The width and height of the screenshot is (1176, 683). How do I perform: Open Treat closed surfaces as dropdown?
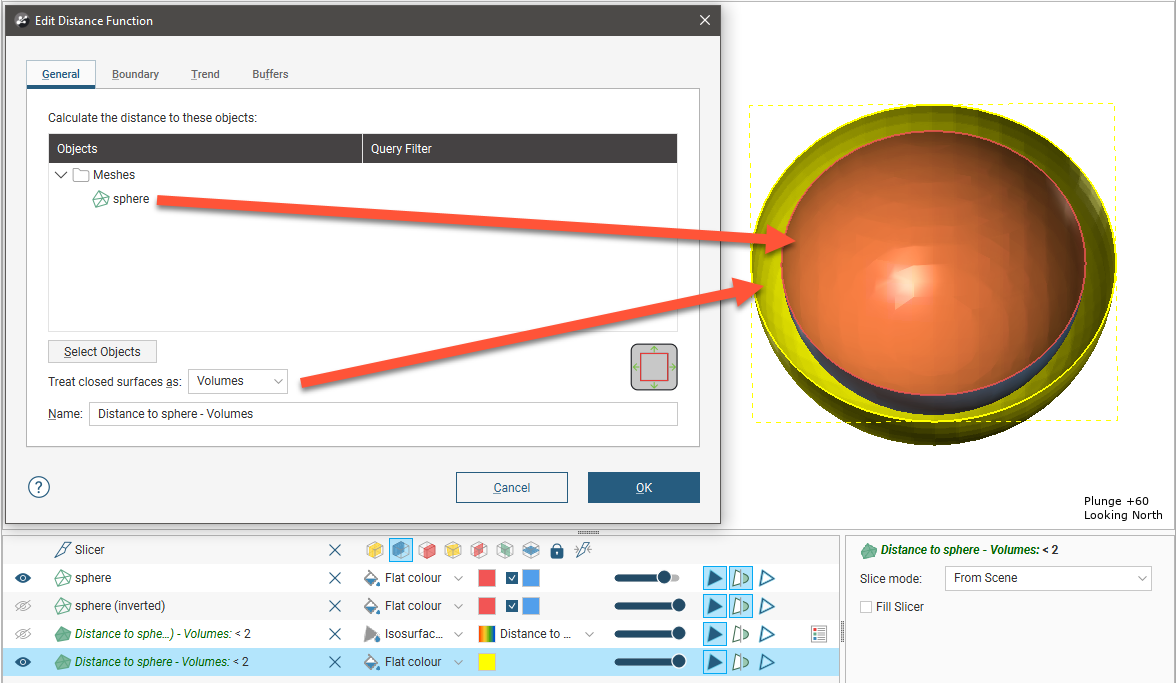pos(238,381)
